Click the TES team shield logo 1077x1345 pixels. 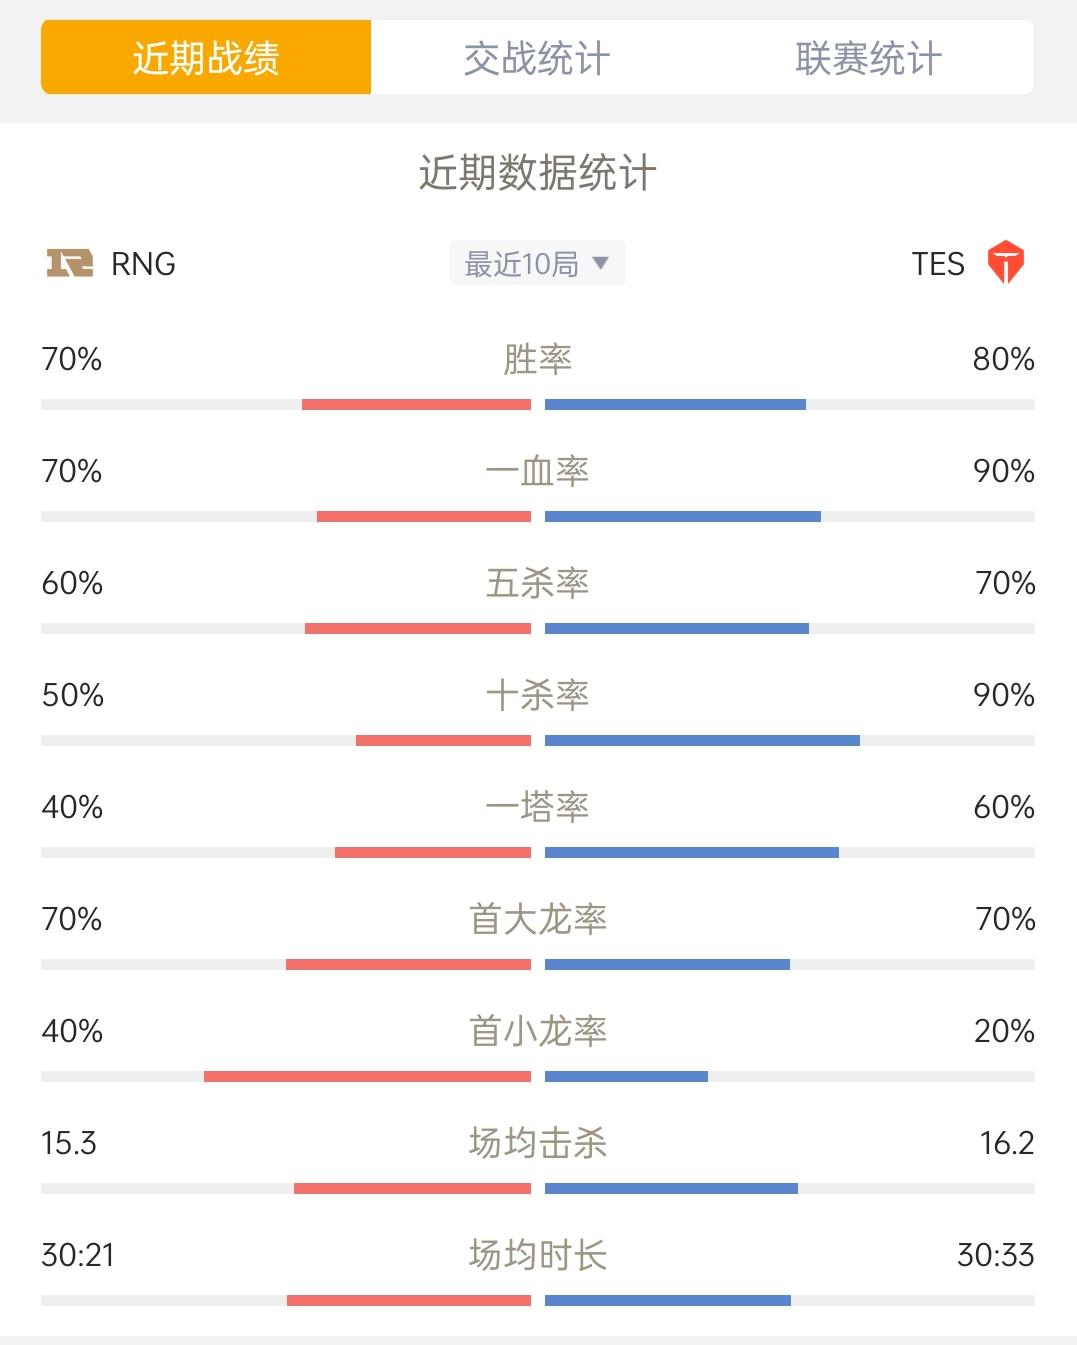click(1005, 263)
